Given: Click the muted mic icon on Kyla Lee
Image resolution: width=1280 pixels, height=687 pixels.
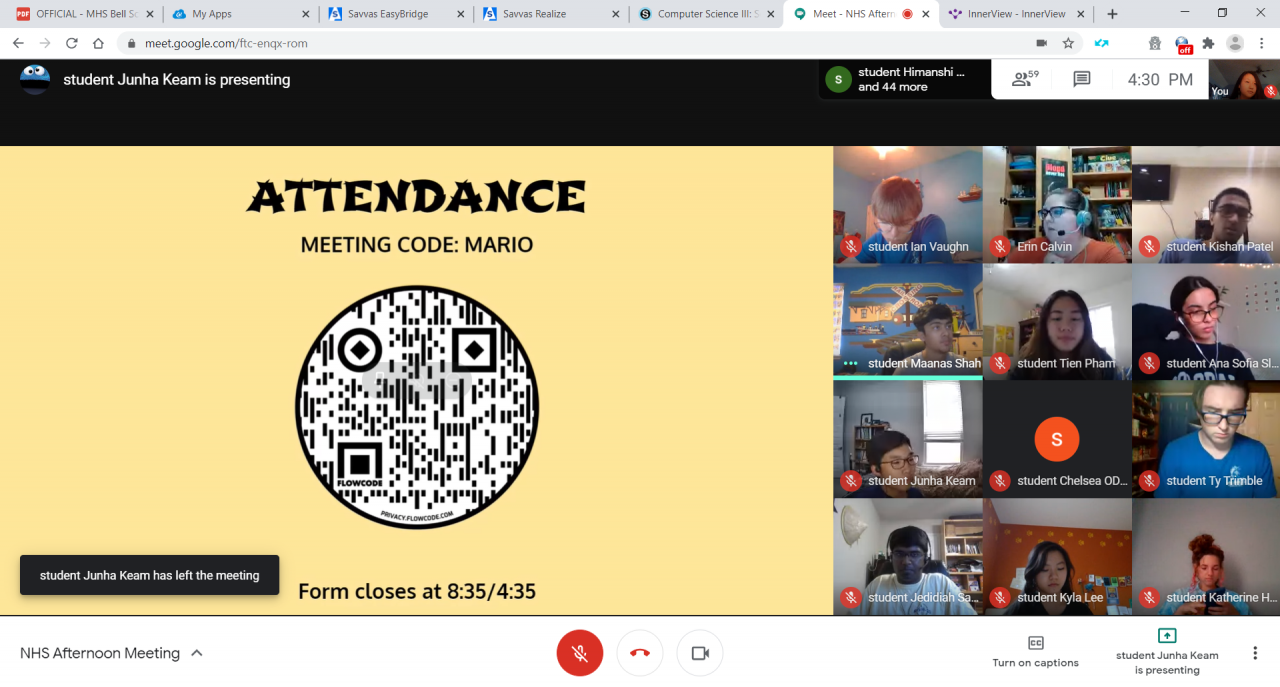Looking at the screenshot, I should pos(1000,597).
